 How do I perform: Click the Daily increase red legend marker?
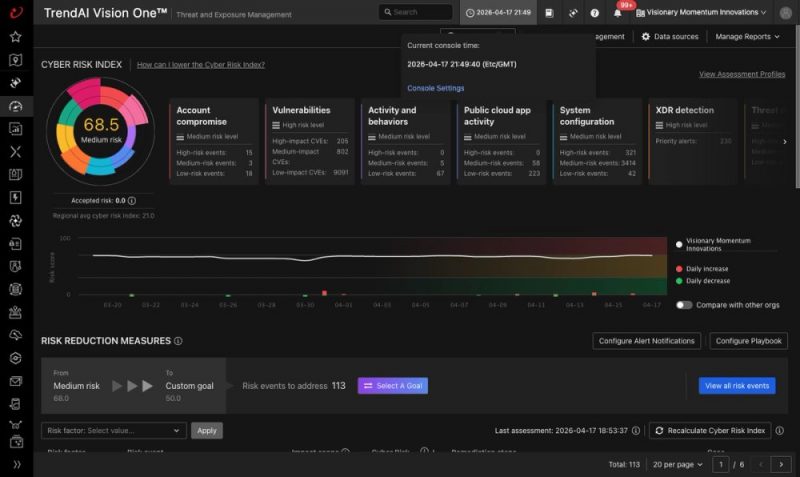pos(679,269)
